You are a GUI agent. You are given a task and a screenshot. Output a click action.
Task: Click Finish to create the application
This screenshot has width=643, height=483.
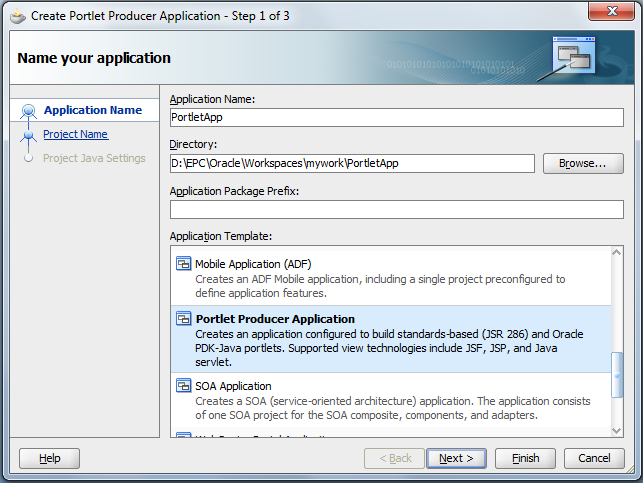point(525,458)
